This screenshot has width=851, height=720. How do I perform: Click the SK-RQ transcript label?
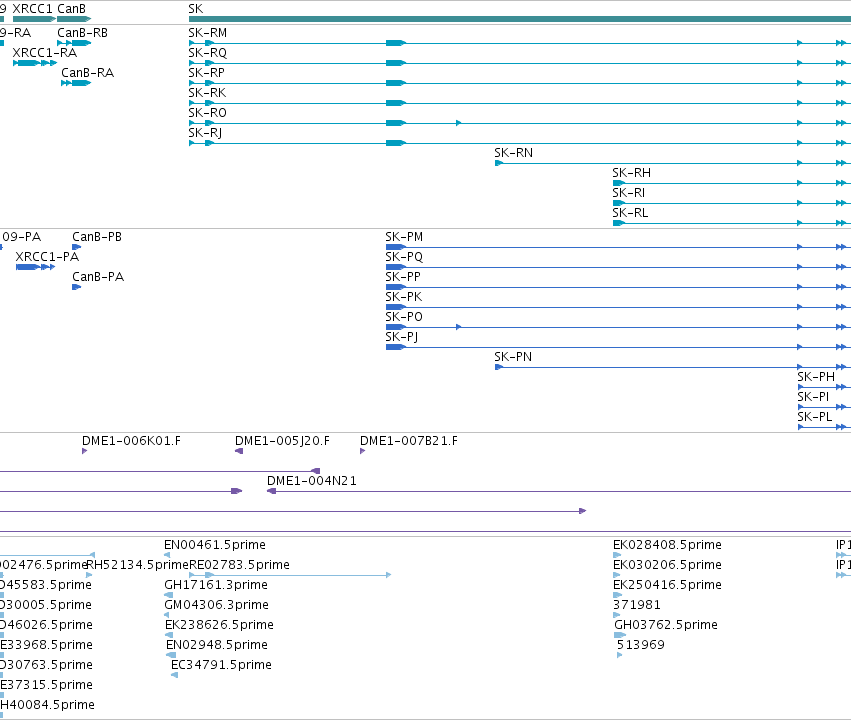coord(207,53)
